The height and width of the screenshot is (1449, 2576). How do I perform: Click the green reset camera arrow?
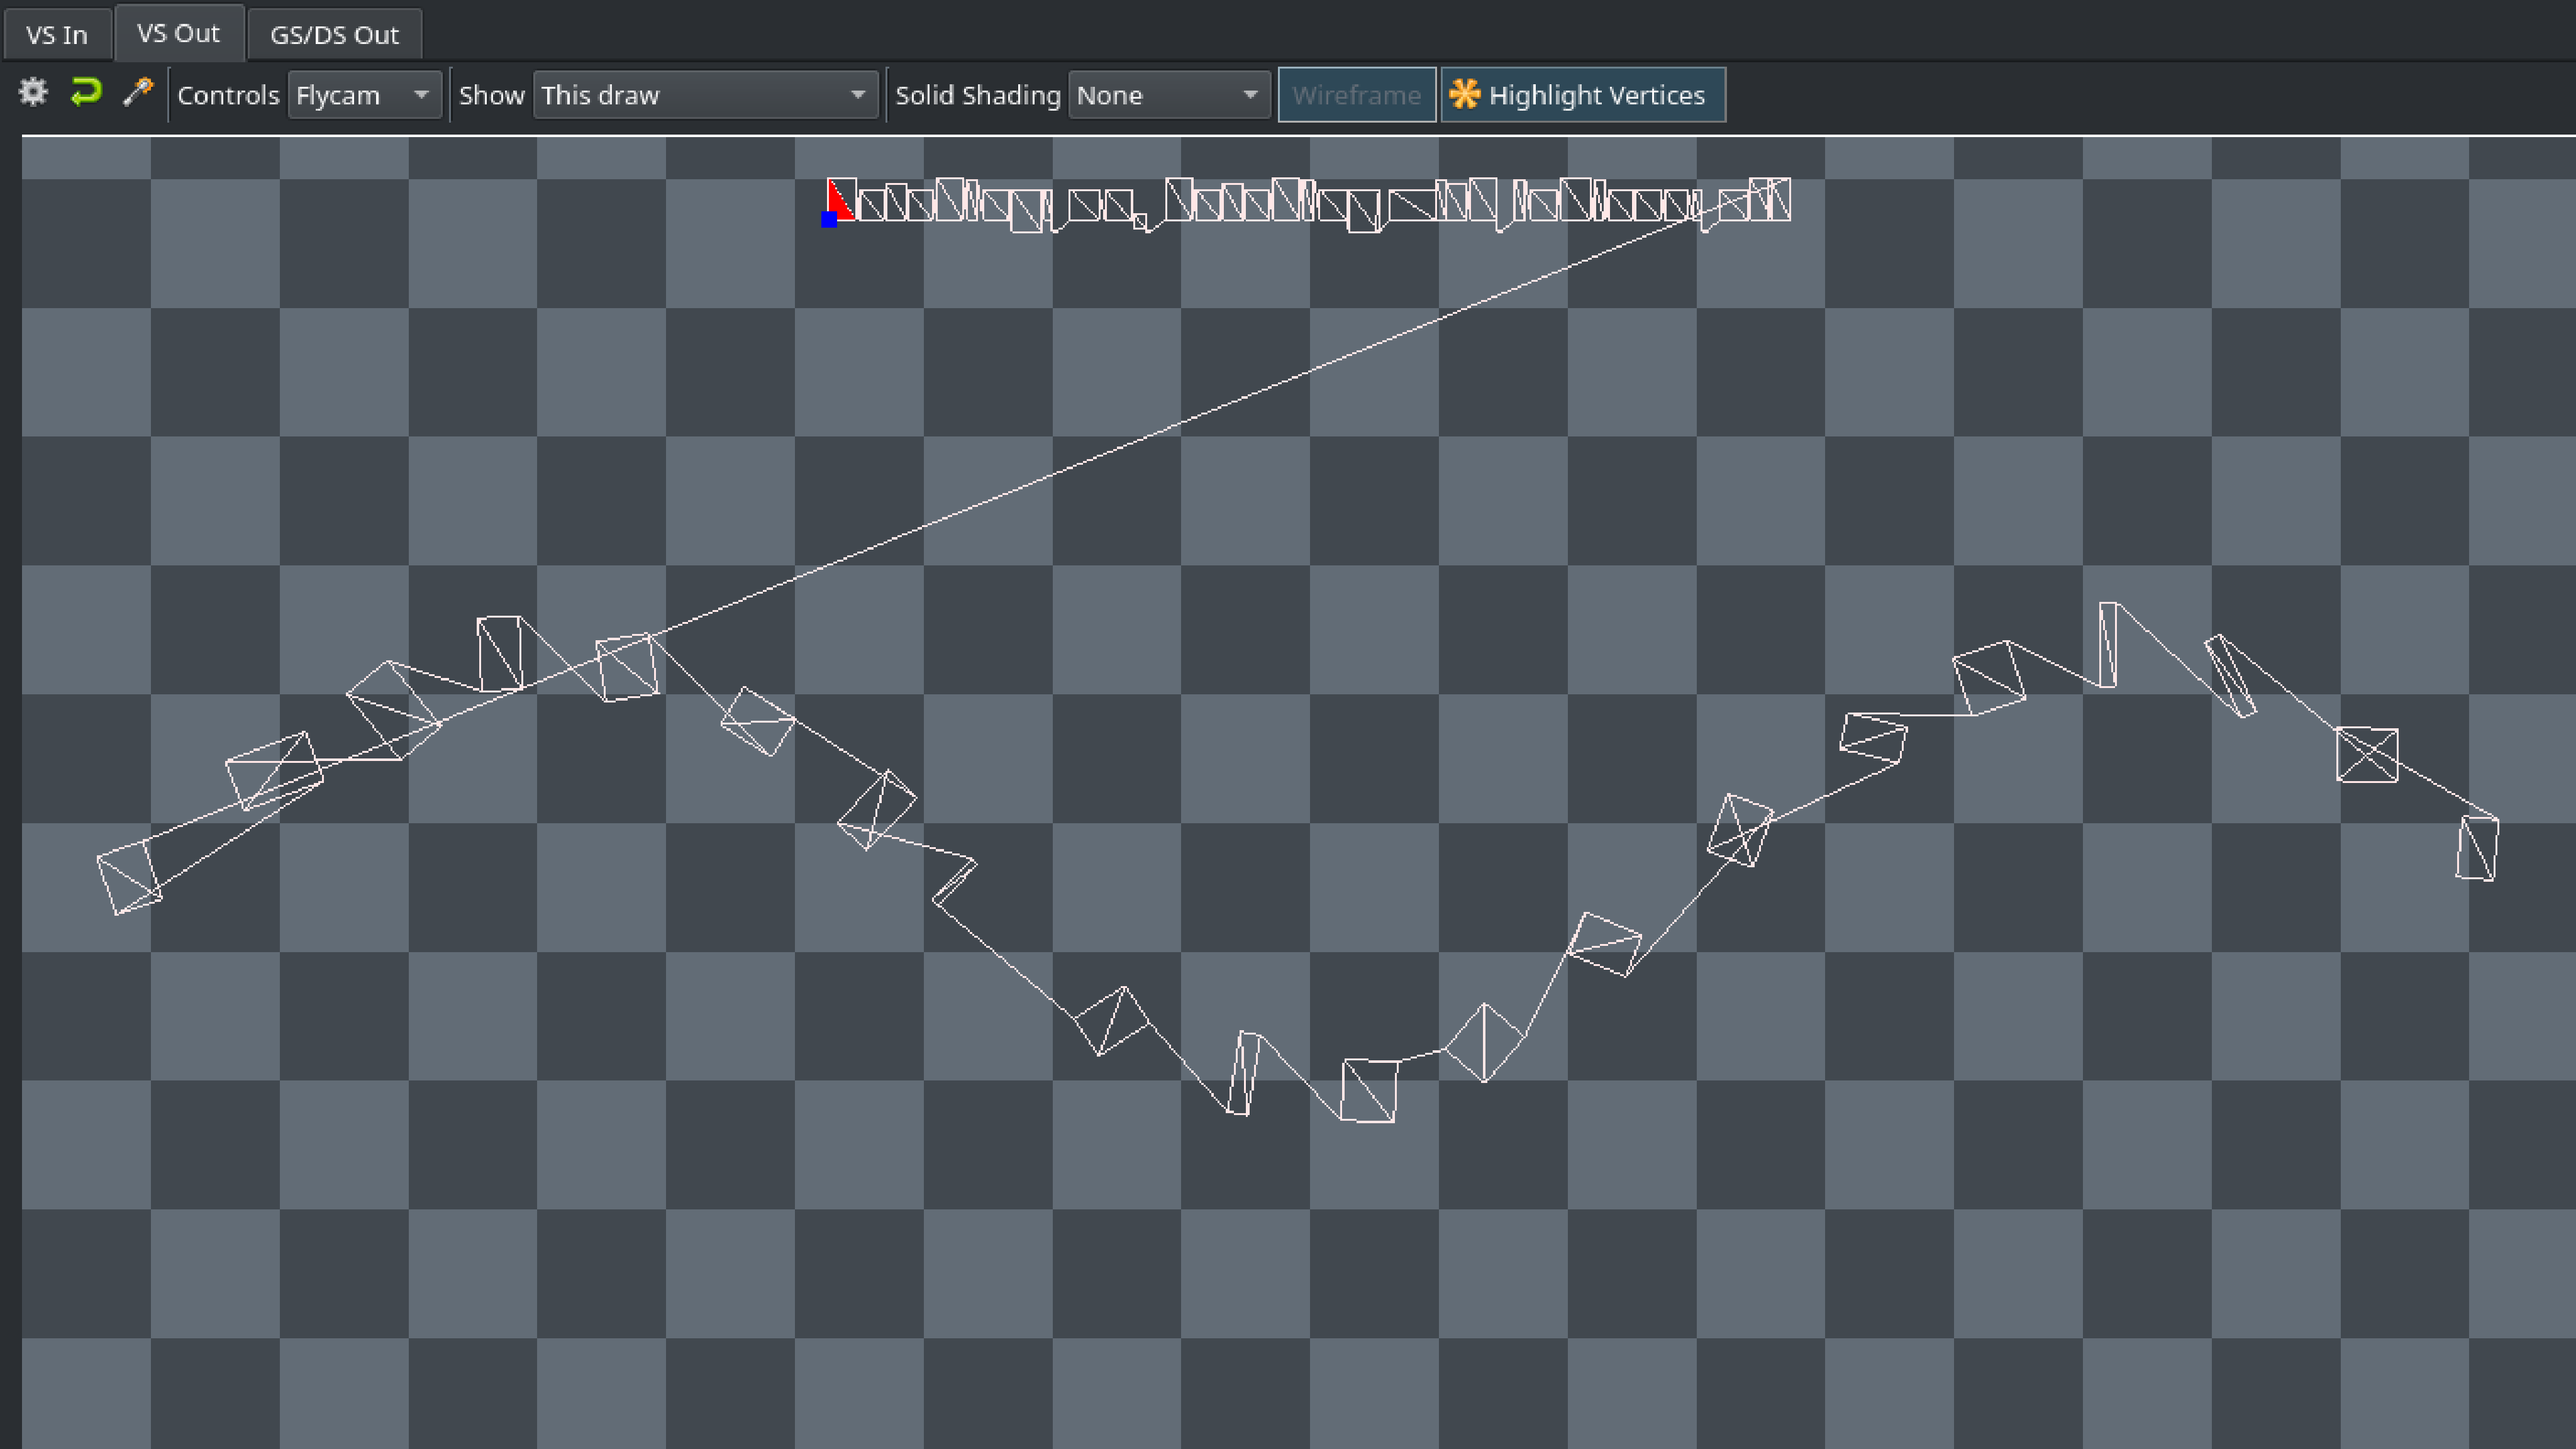(x=87, y=93)
